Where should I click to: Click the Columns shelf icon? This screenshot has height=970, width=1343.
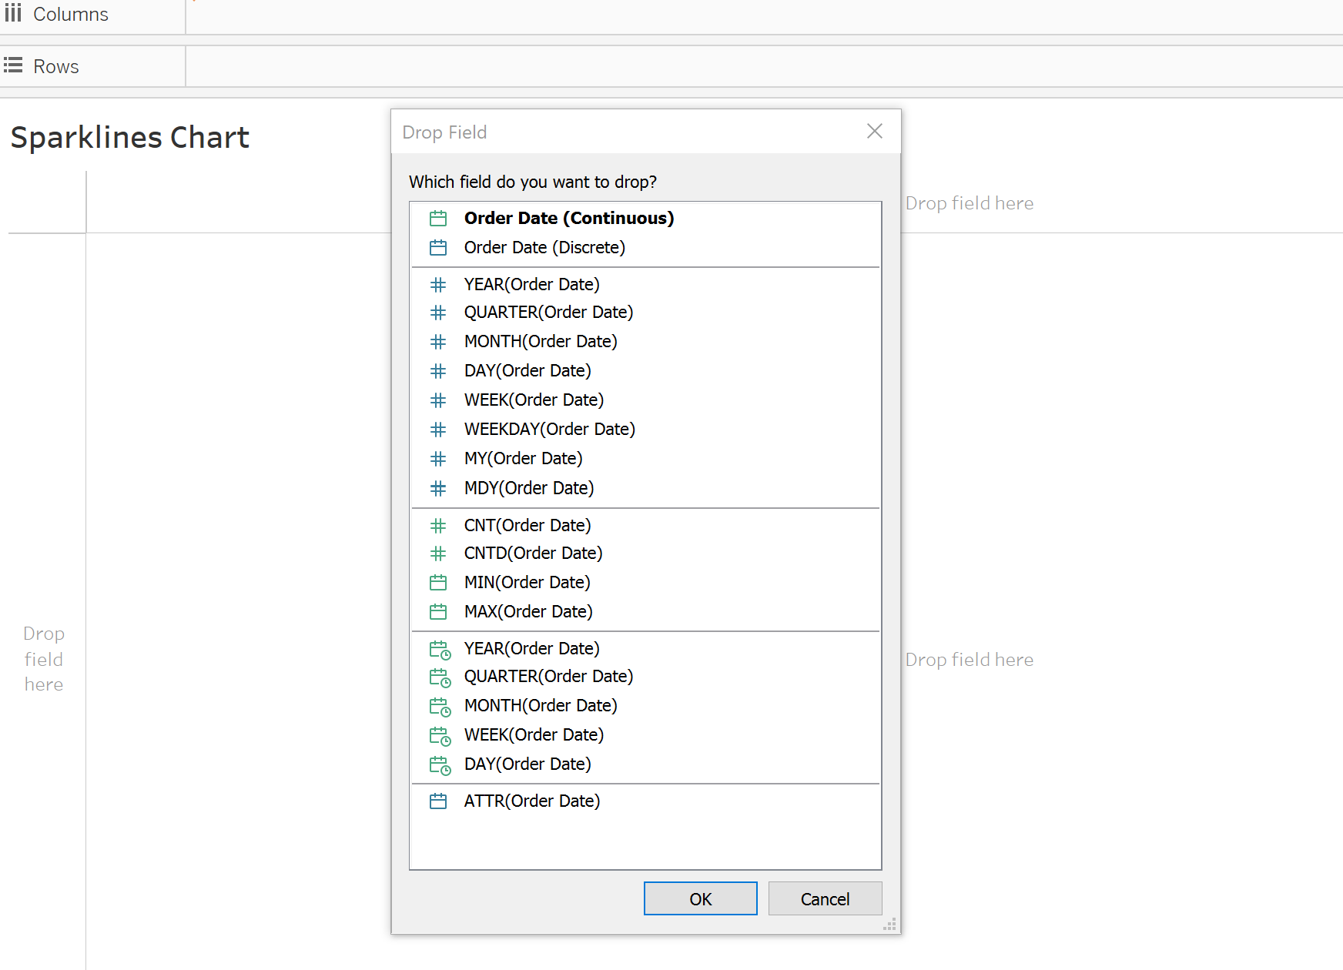(13, 14)
